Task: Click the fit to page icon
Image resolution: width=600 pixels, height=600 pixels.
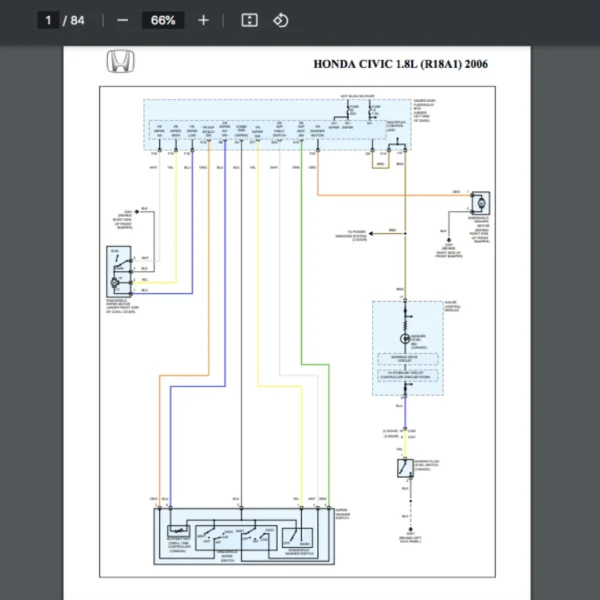Action: [249, 20]
